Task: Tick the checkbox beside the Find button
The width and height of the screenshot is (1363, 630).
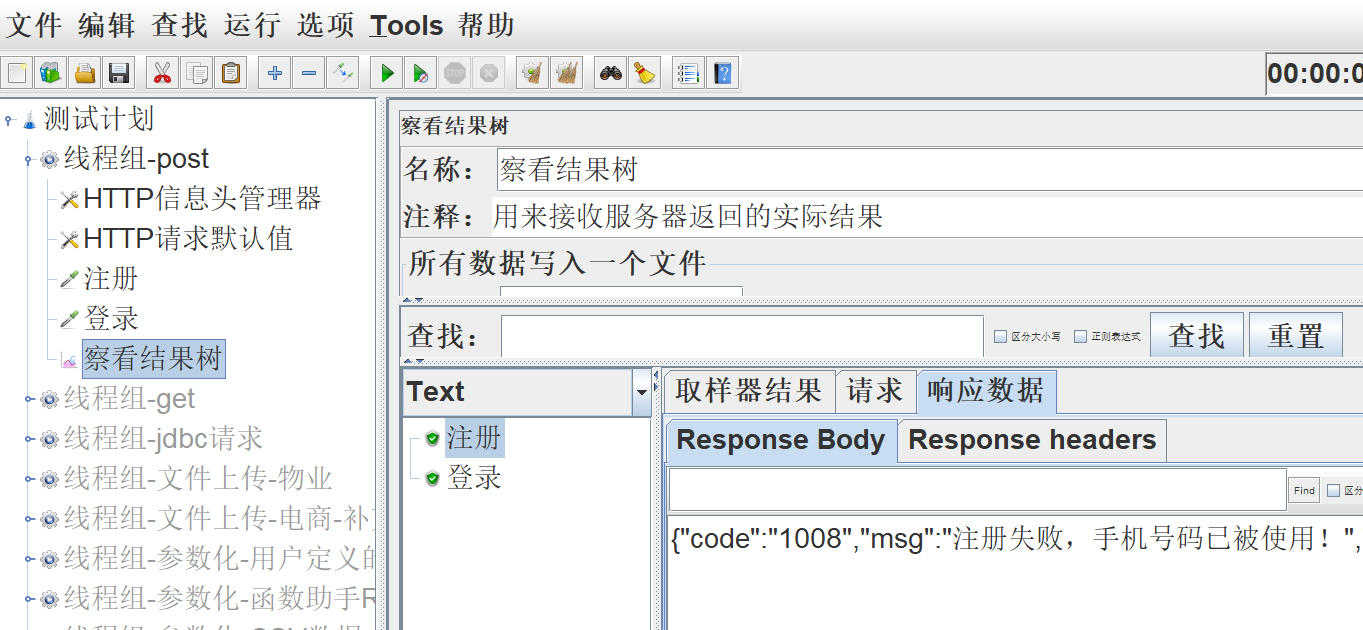Action: click(x=1332, y=490)
